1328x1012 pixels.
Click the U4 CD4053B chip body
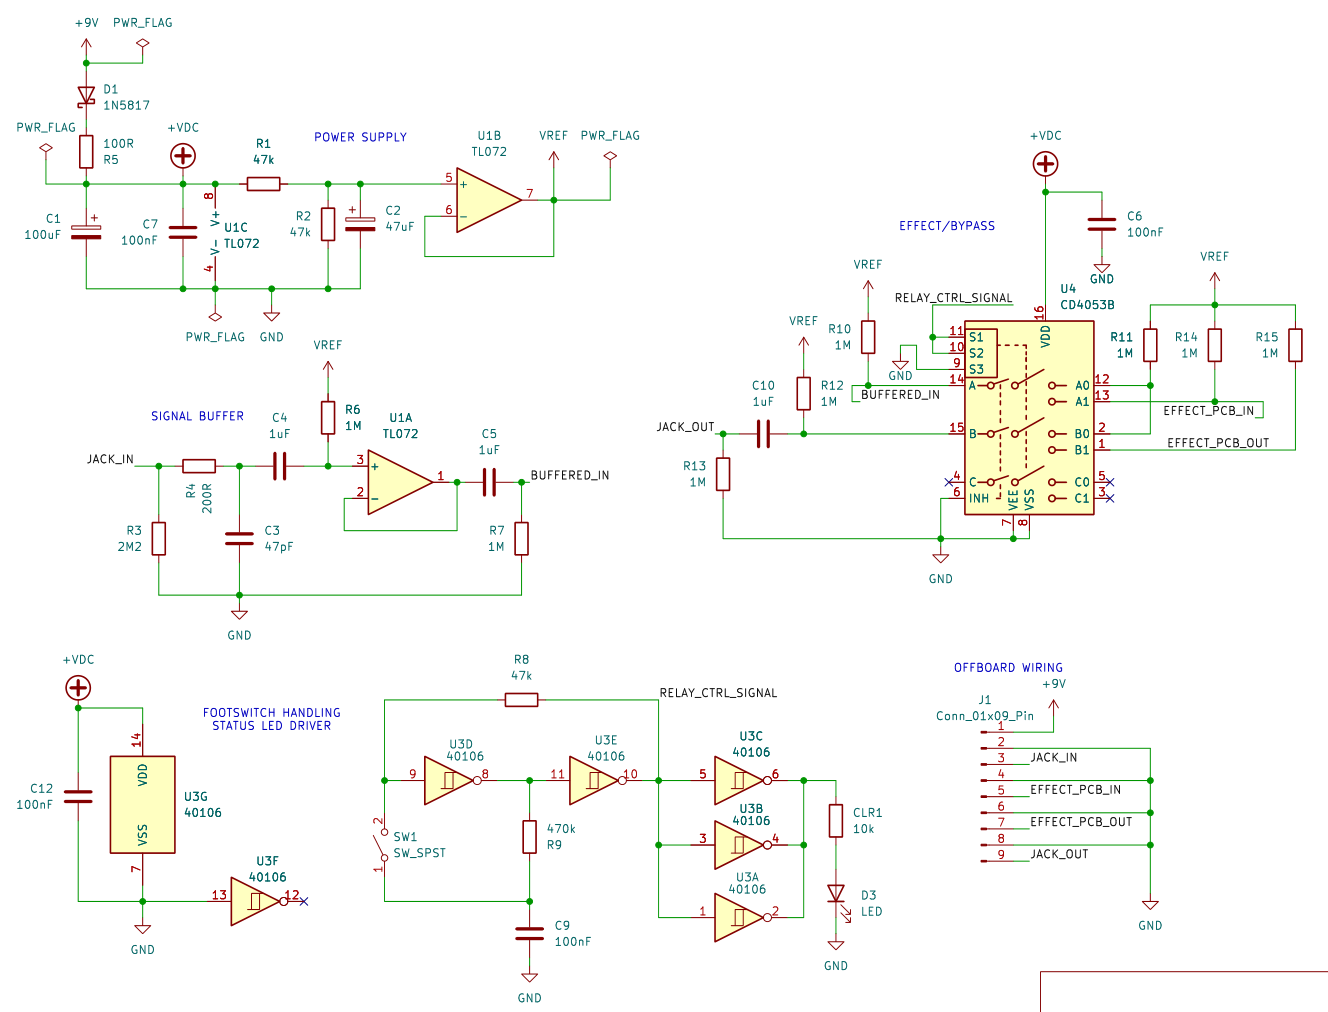tap(1029, 418)
